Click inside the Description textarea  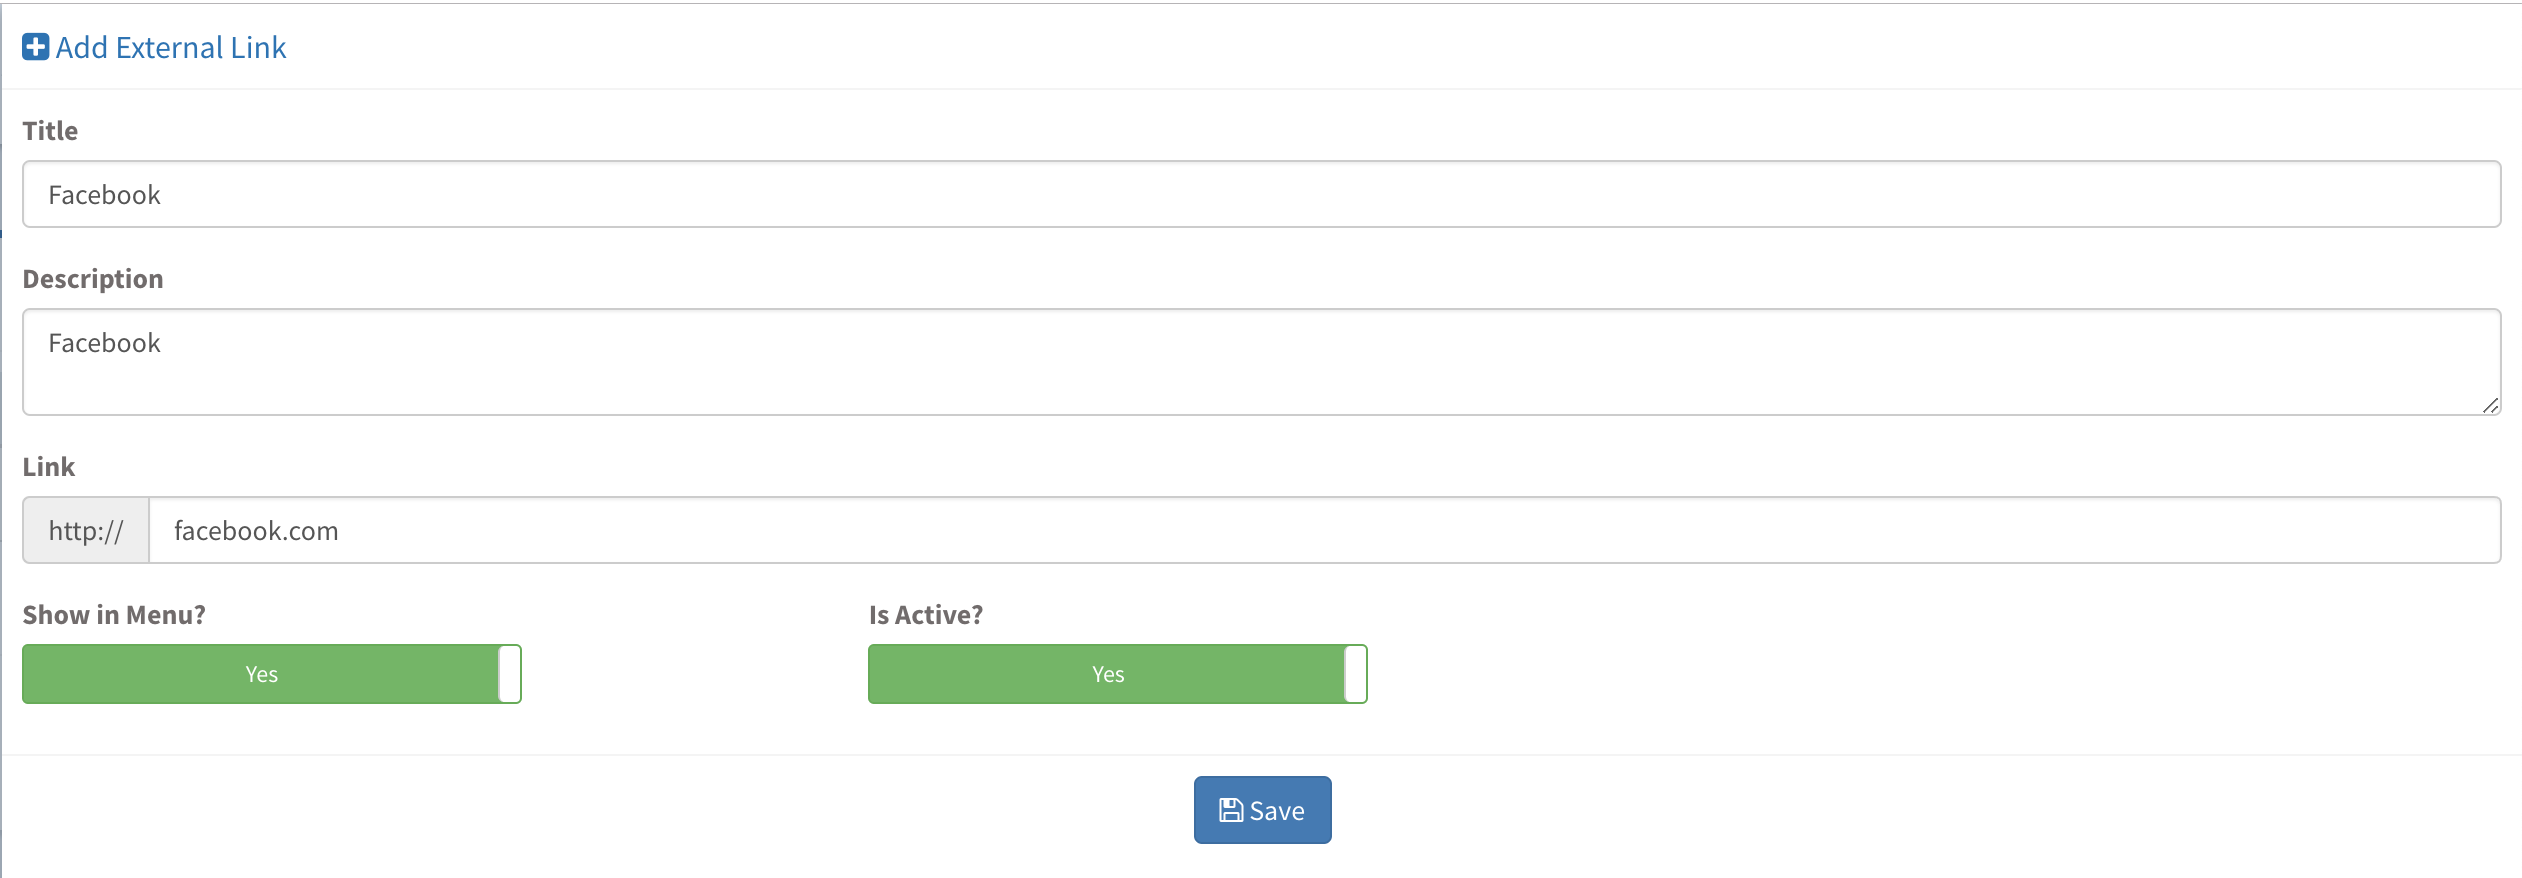tap(1262, 362)
